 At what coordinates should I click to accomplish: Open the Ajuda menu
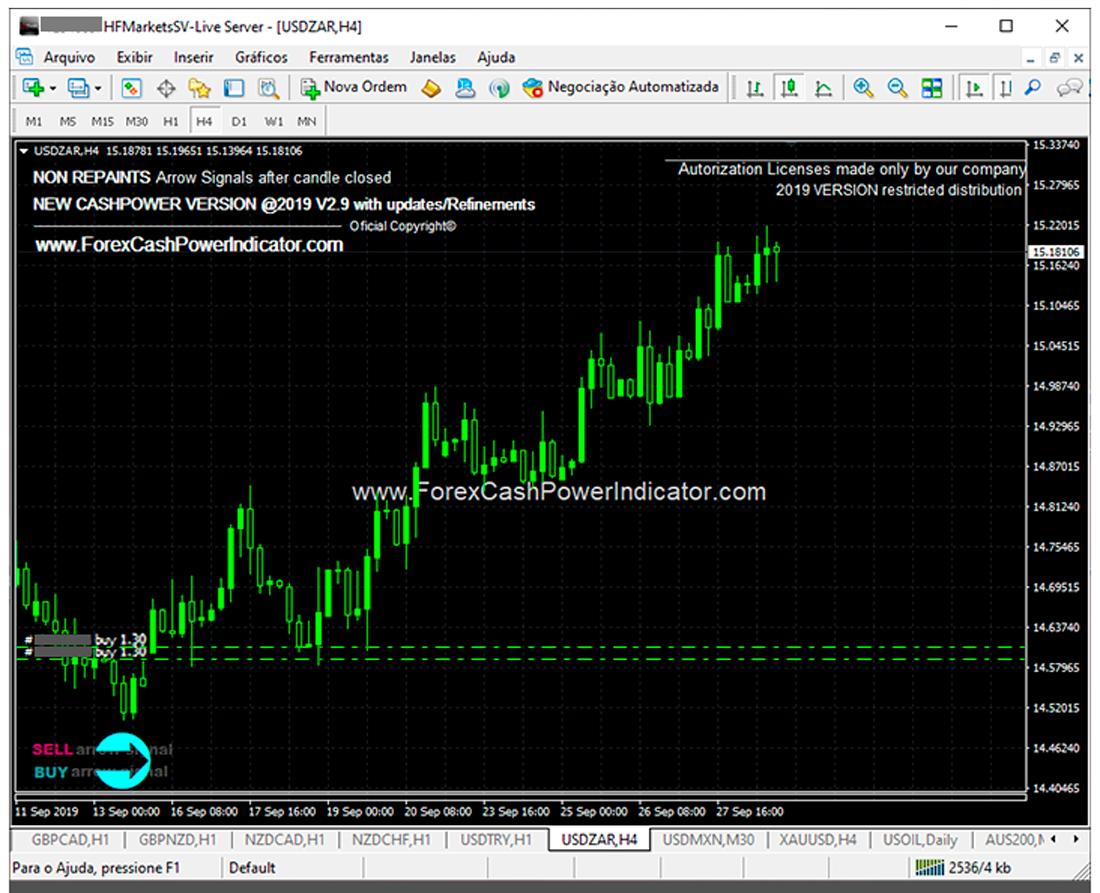496,58
